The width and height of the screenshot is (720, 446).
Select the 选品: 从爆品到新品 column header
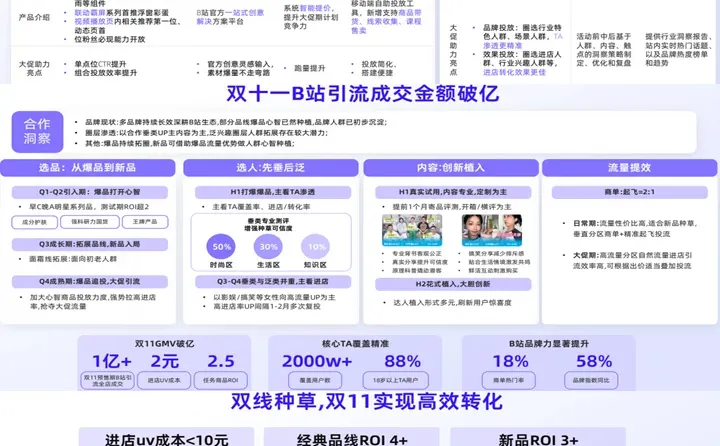tap(87, 168)
